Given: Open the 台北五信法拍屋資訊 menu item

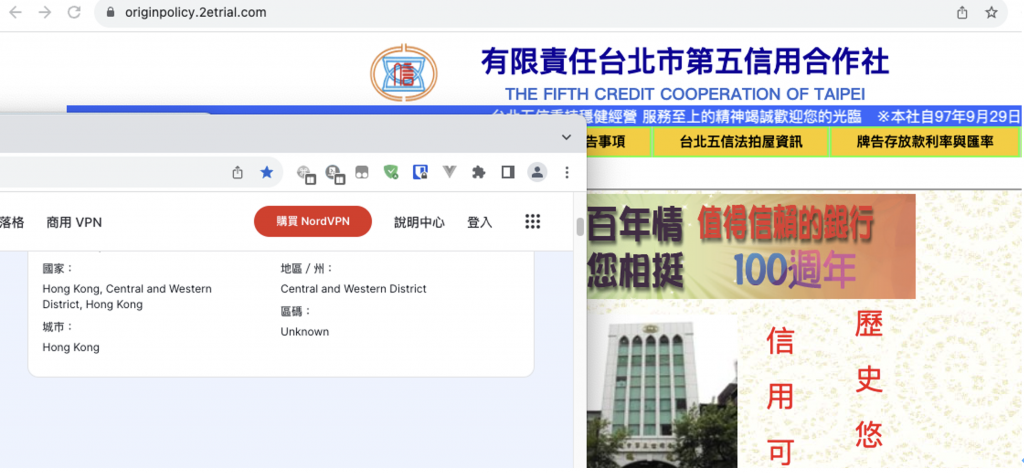Looking at the screenshot, I should [x=741, y=142].
